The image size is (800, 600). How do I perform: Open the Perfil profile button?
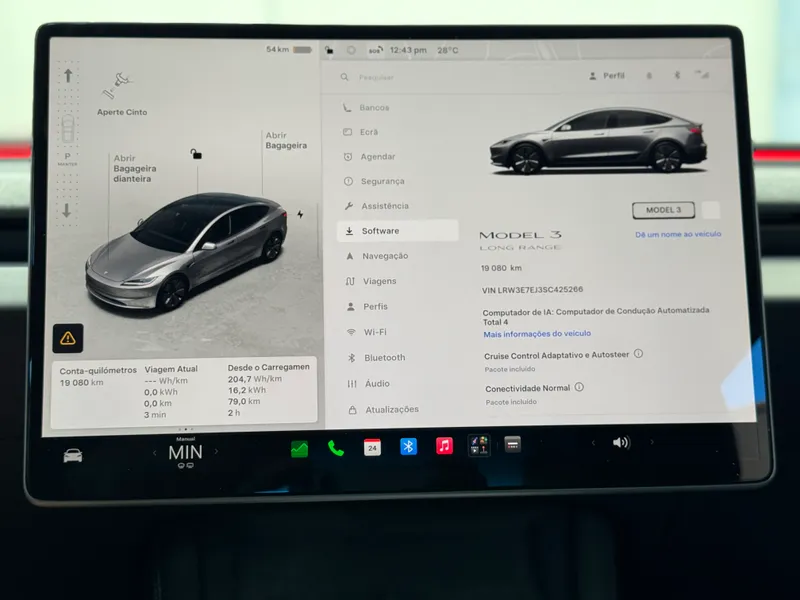[x=606, y=76]
